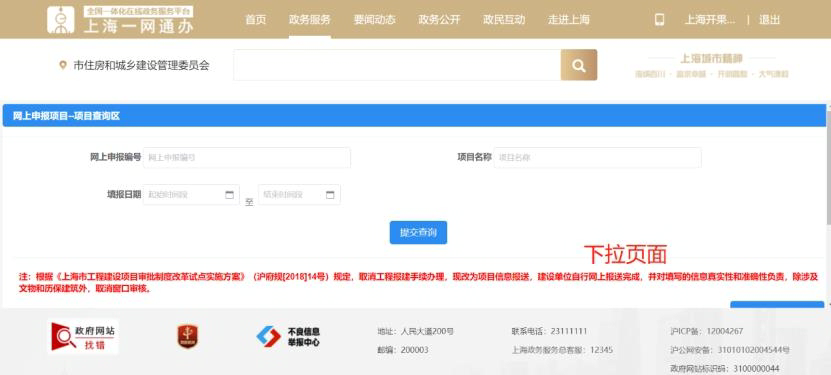
Task: Open the 要闻动态 menu
Action: point(375,20)
